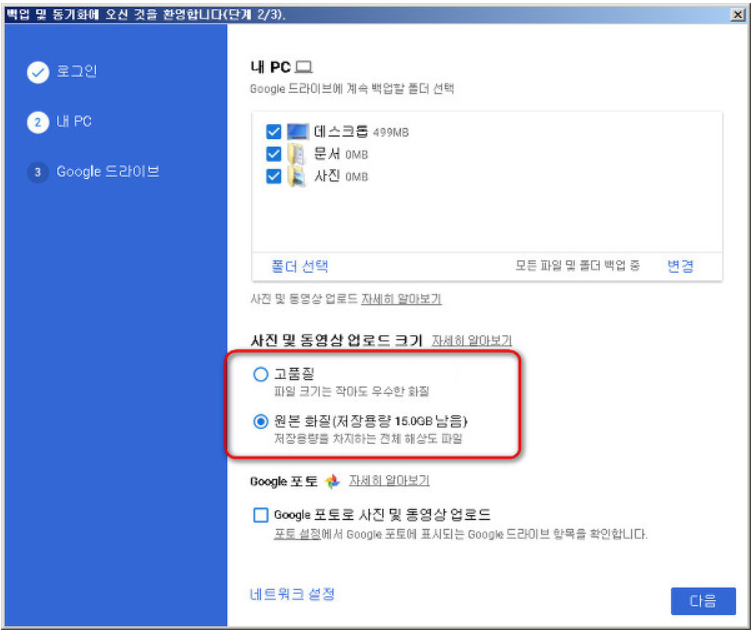Screen dimensions: 755x633
Task: Click the Google 포토 pinwheel icon
Action: tap(332, 481)
